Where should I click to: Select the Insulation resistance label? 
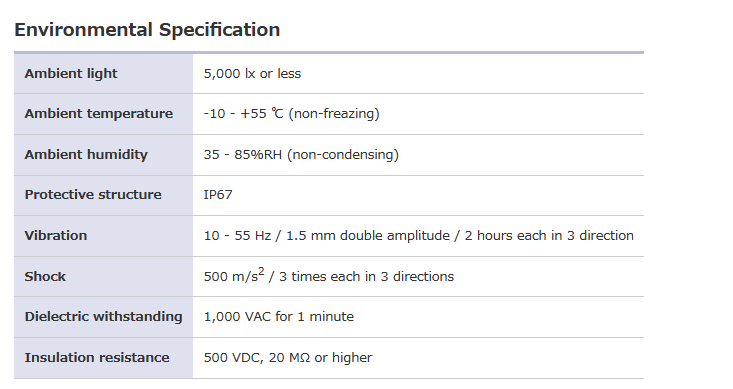[x=97, y=357]
